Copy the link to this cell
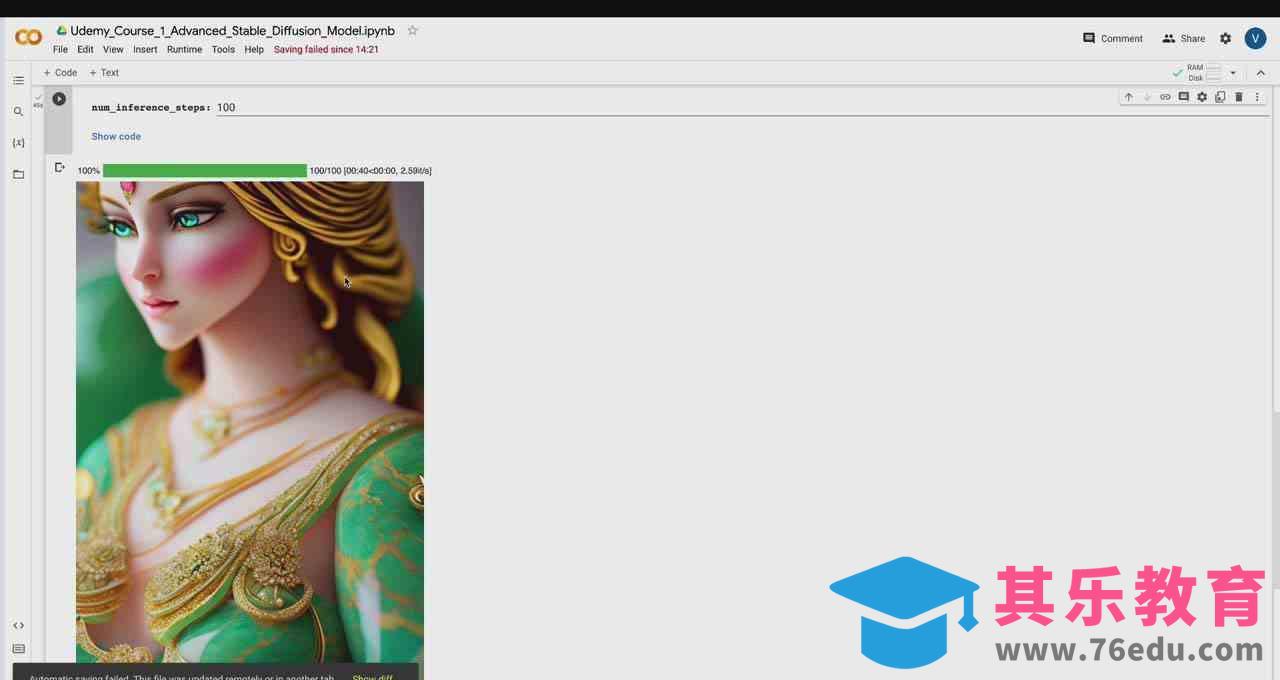 (1165, 97)
